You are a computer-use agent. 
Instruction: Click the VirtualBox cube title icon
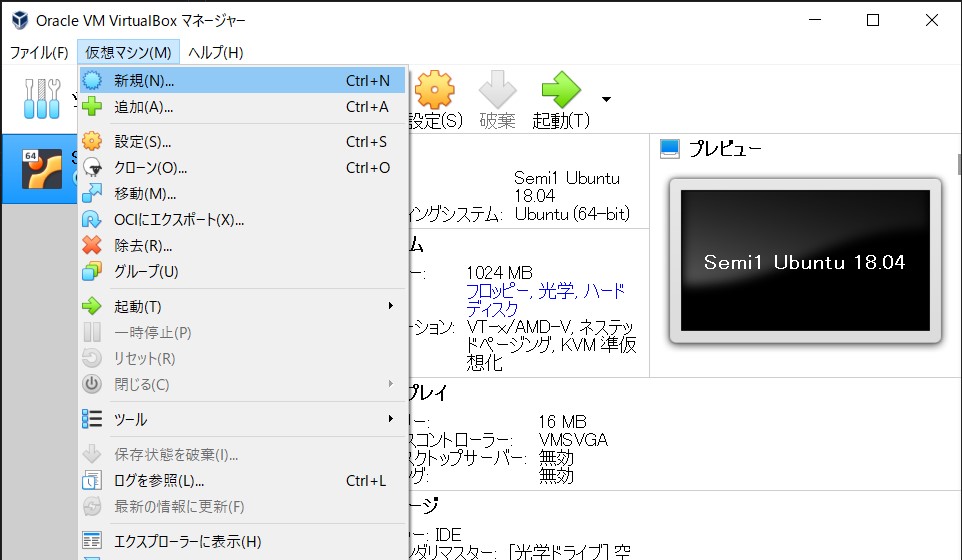20,20
